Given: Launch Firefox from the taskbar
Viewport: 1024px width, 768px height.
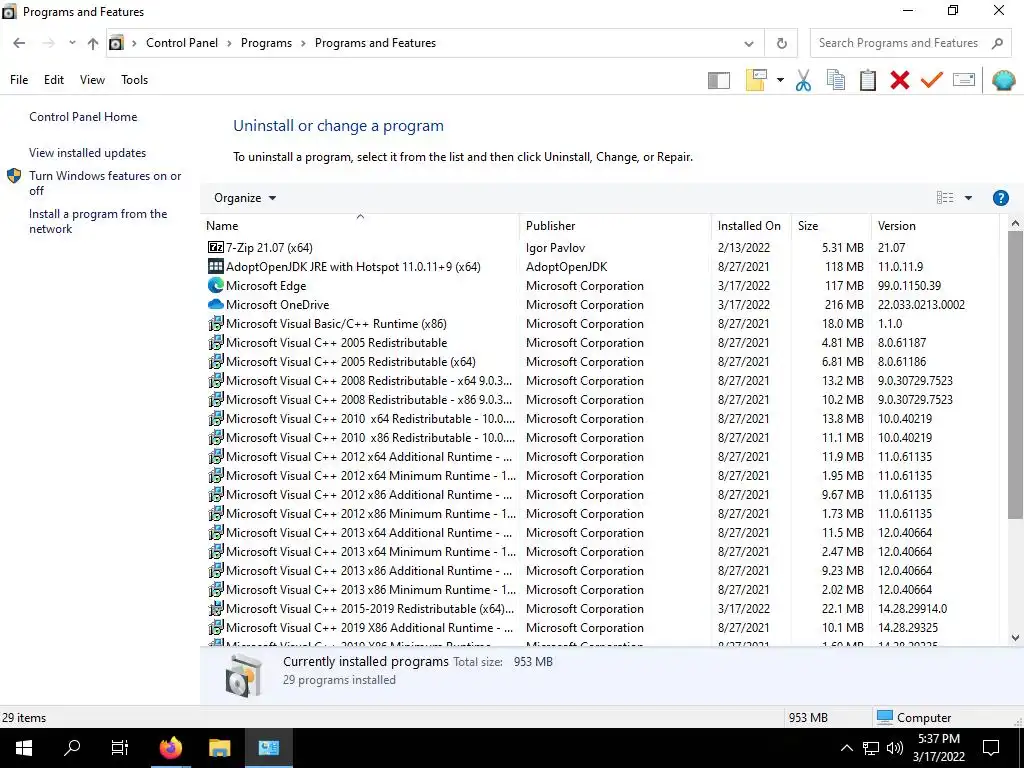Looking at the screenshot, I should (x=171, y=748).
